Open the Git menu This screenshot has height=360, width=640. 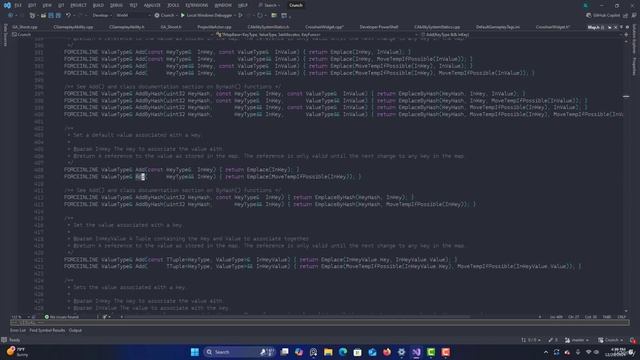click(x=61, y=5)
